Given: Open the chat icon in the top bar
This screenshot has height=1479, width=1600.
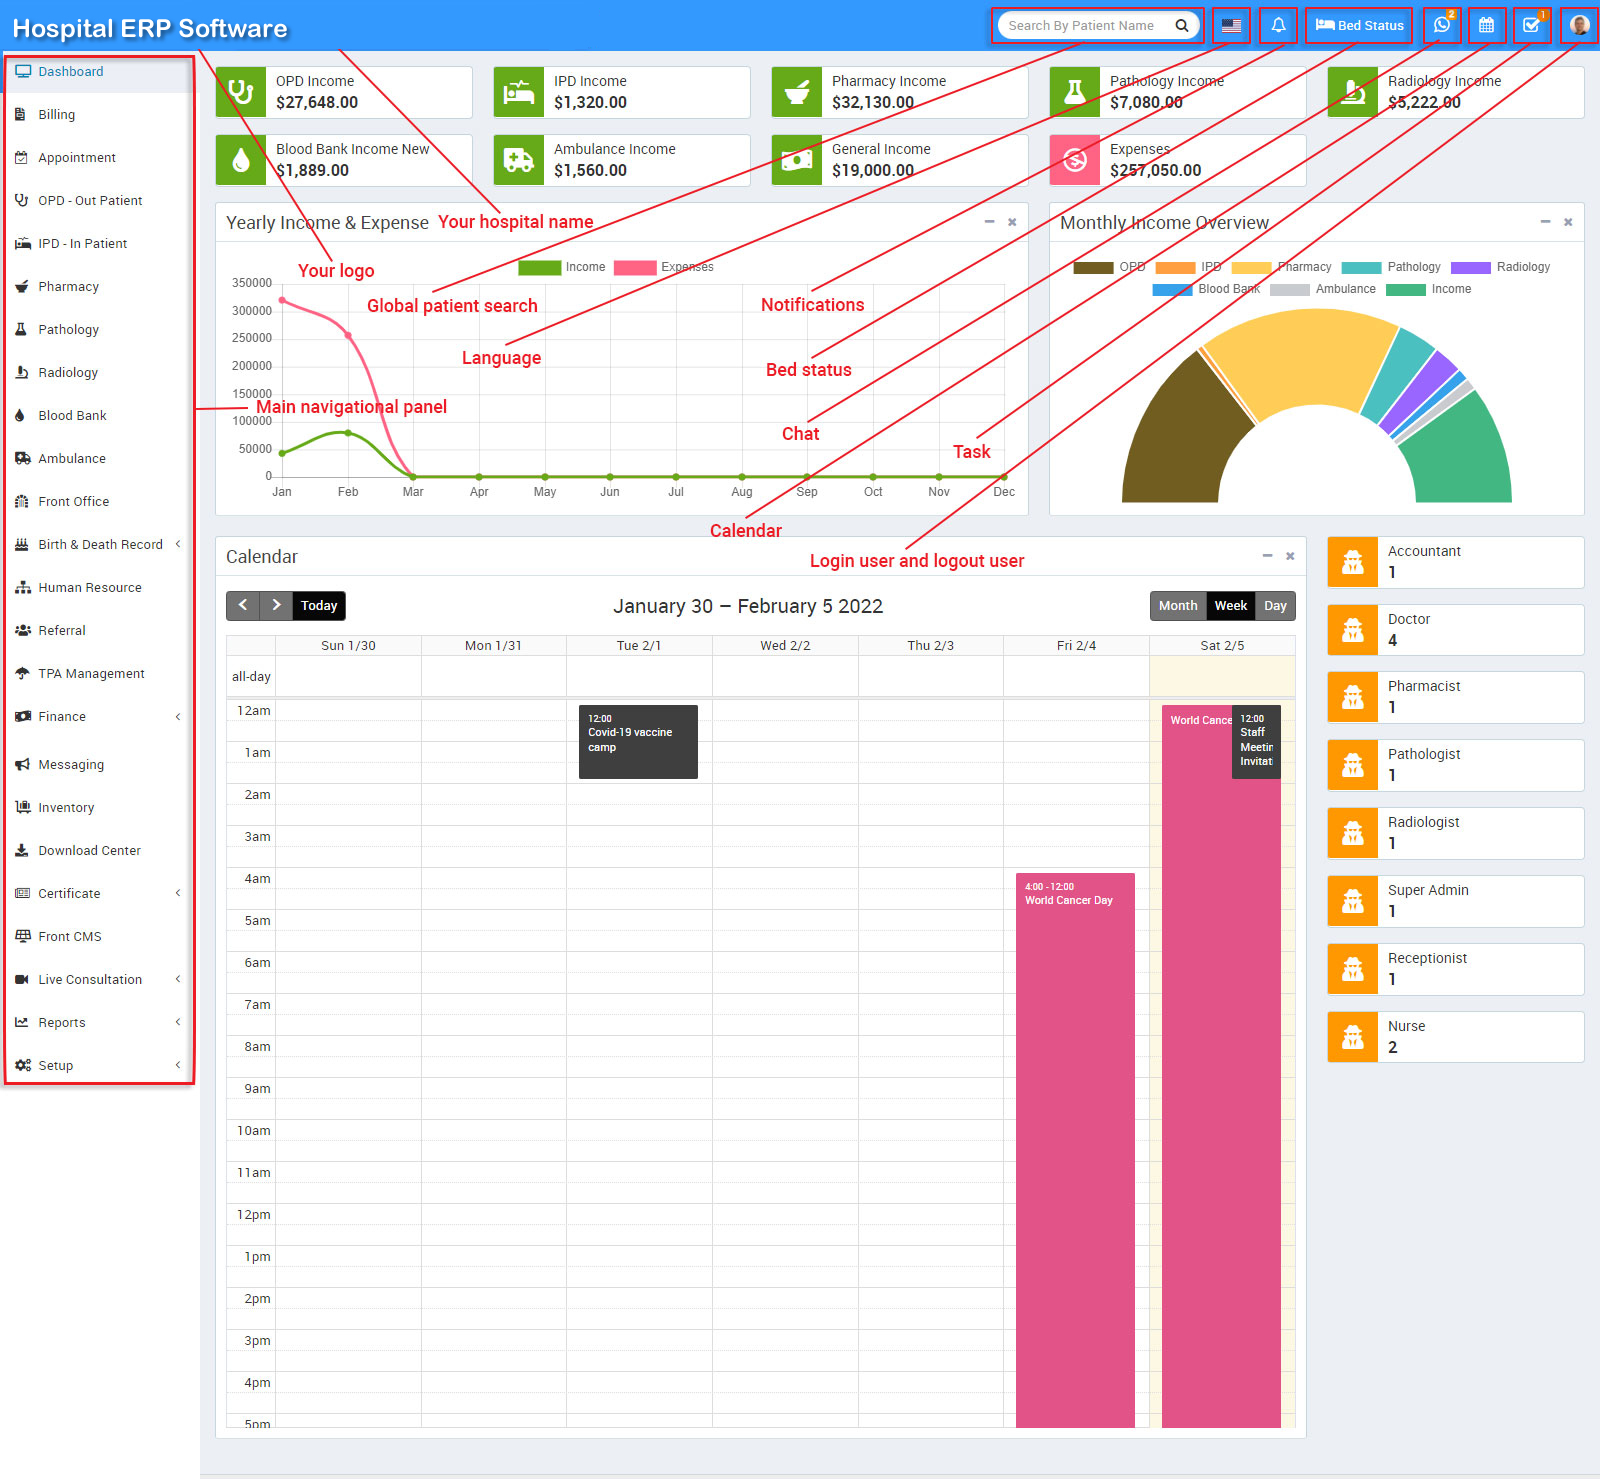Looking at the screenshot, I should (x=1441, y=25).
